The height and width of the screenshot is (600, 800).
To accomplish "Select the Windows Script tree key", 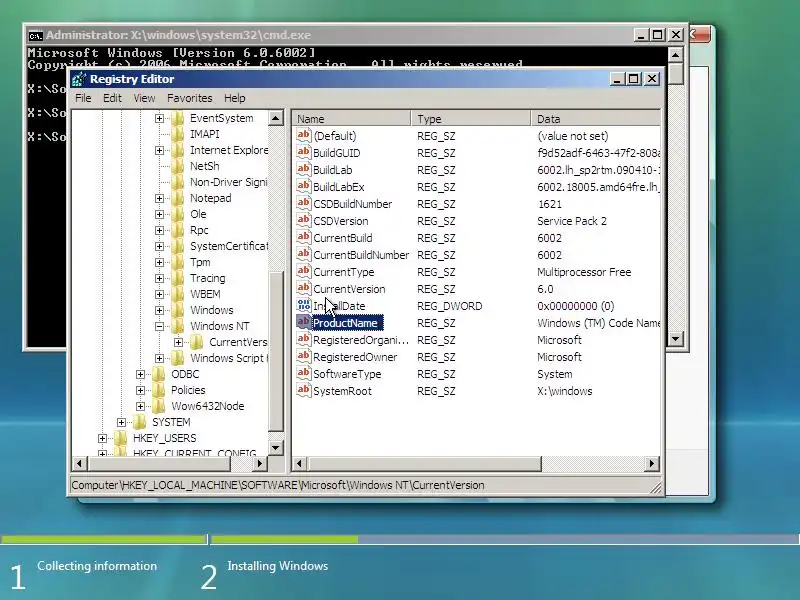I will pyautogui.click(x=229, y=358).
